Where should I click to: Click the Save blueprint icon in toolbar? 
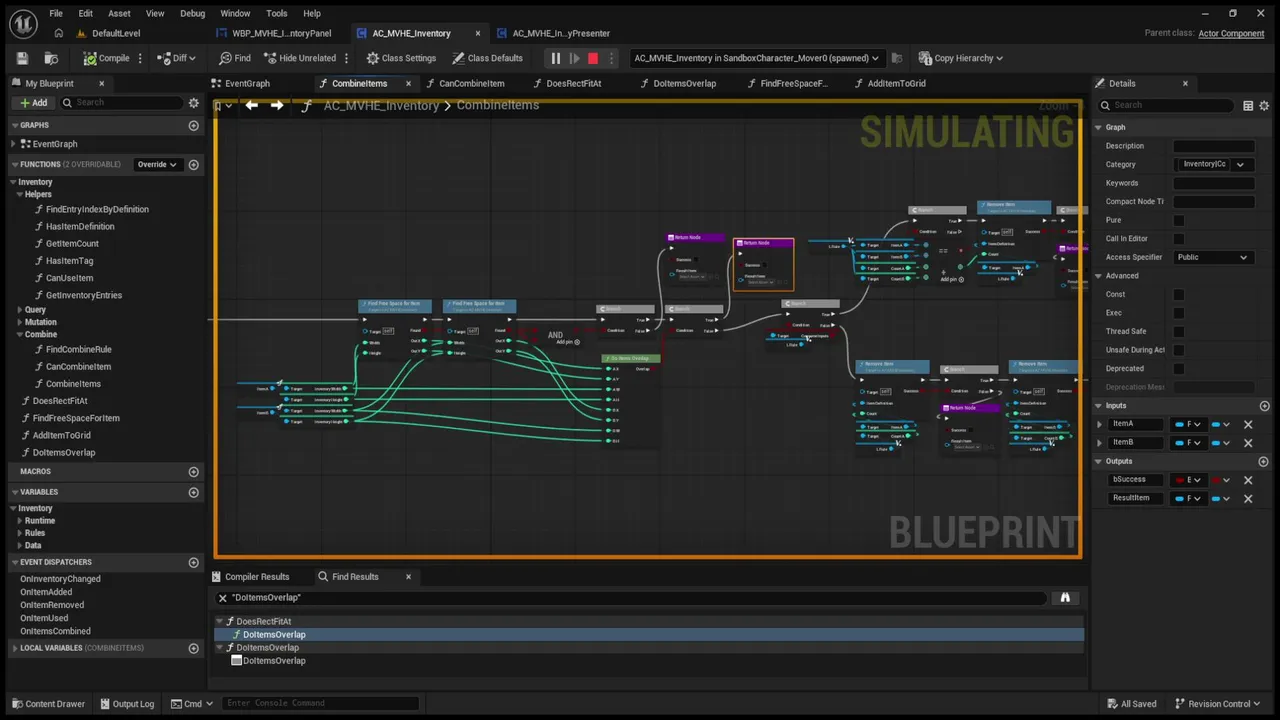pyautogui.click(x=23, y=58)
